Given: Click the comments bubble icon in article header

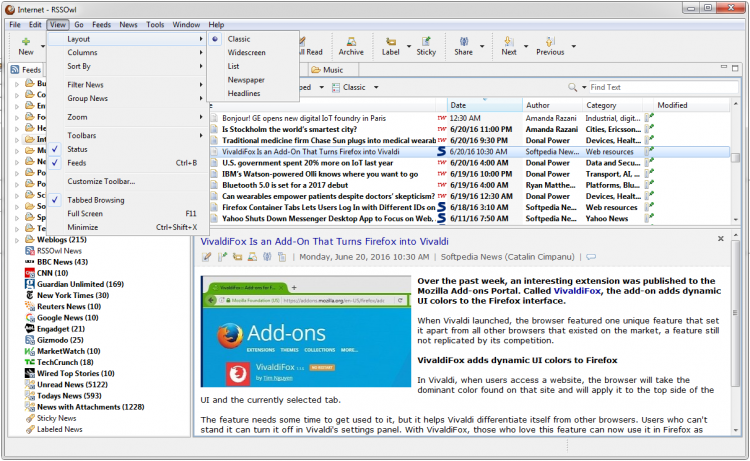Looking at the screenshot, I should coord(591,257).
